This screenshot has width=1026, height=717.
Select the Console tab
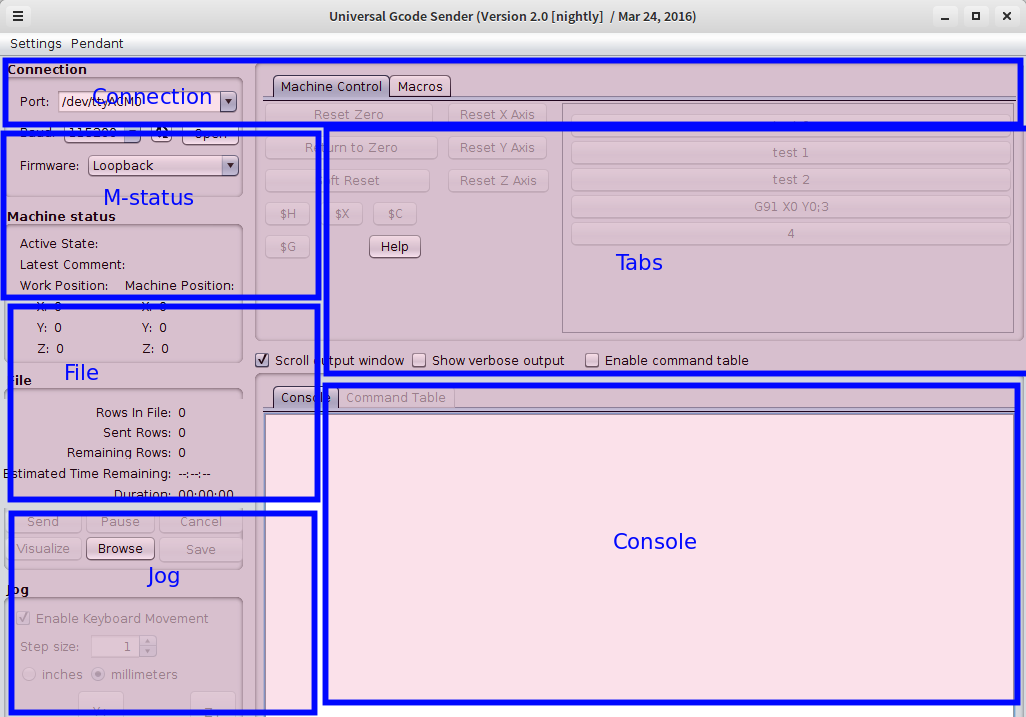point(305,397)
